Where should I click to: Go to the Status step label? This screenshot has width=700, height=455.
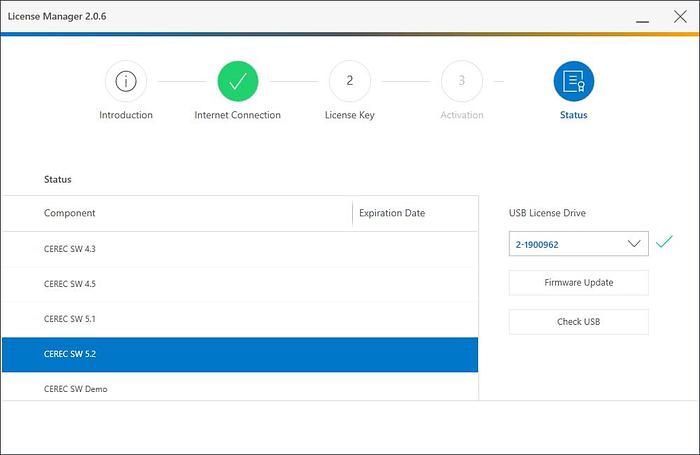[573, 115]
